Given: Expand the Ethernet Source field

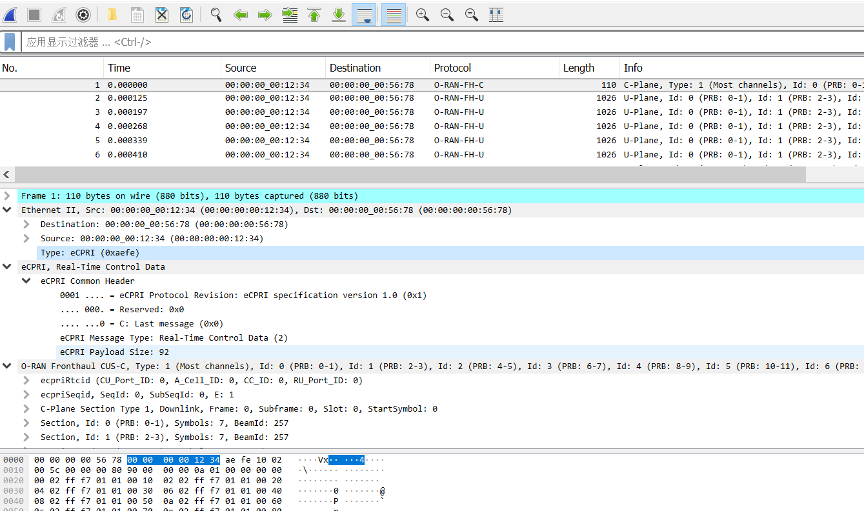Looking at the screenshot, I should 26,239.
